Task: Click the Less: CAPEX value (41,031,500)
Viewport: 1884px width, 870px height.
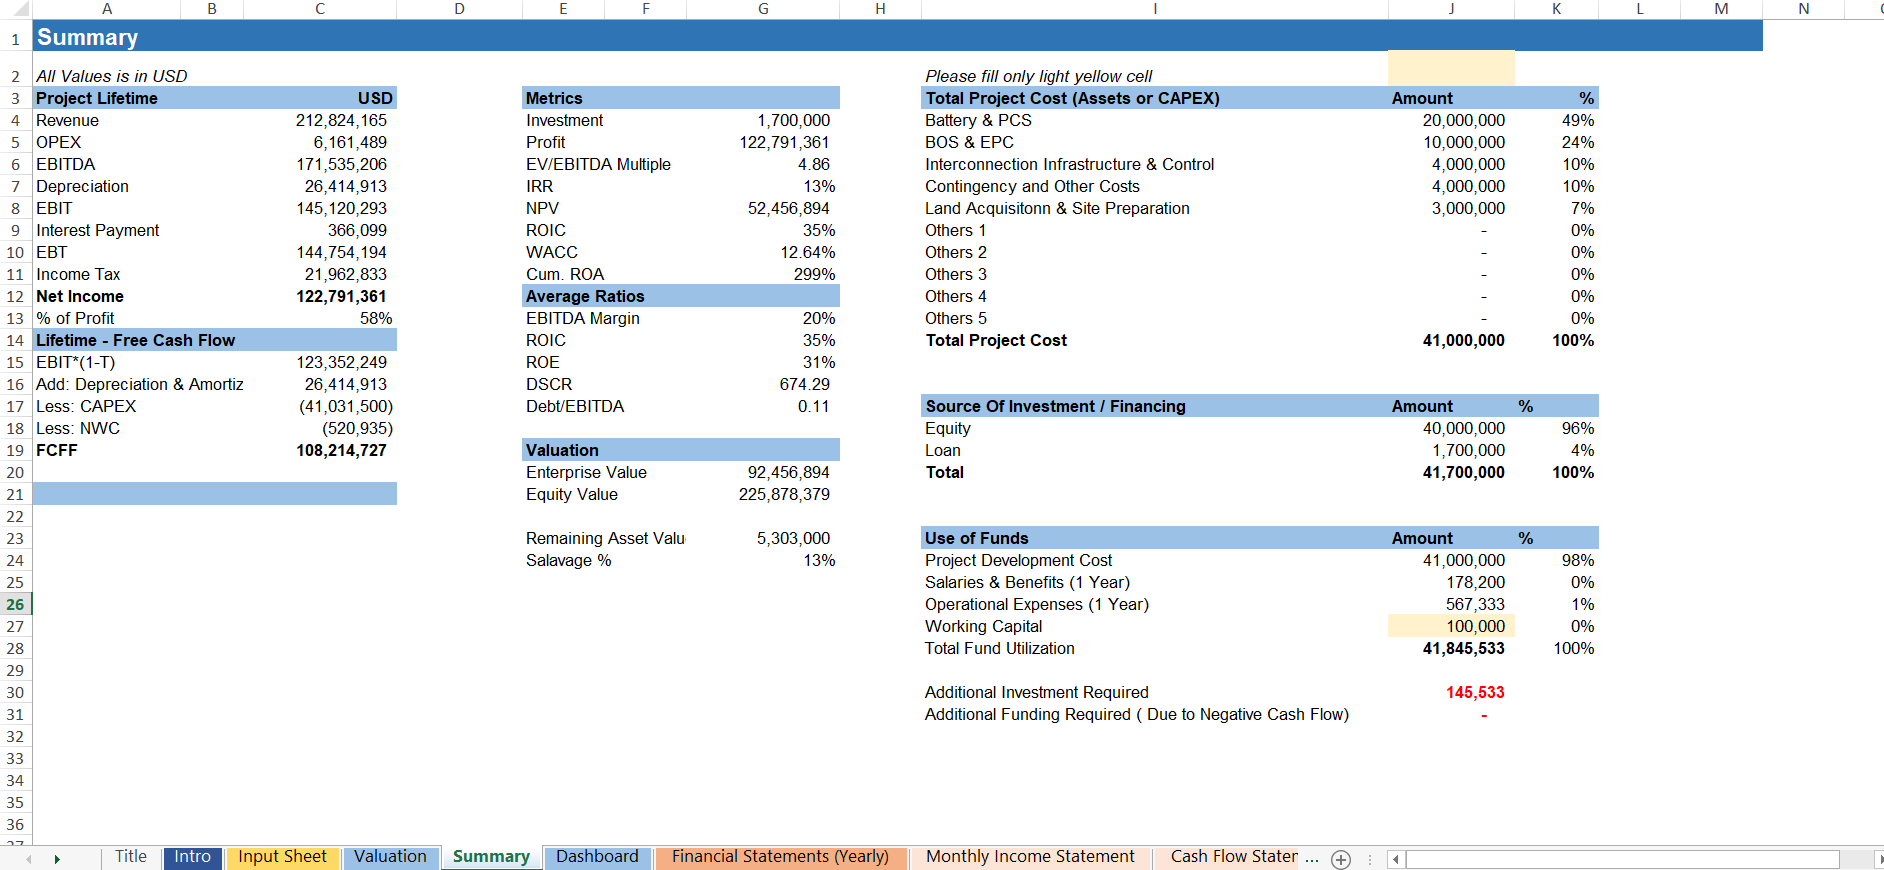Action: pos(346,406)
